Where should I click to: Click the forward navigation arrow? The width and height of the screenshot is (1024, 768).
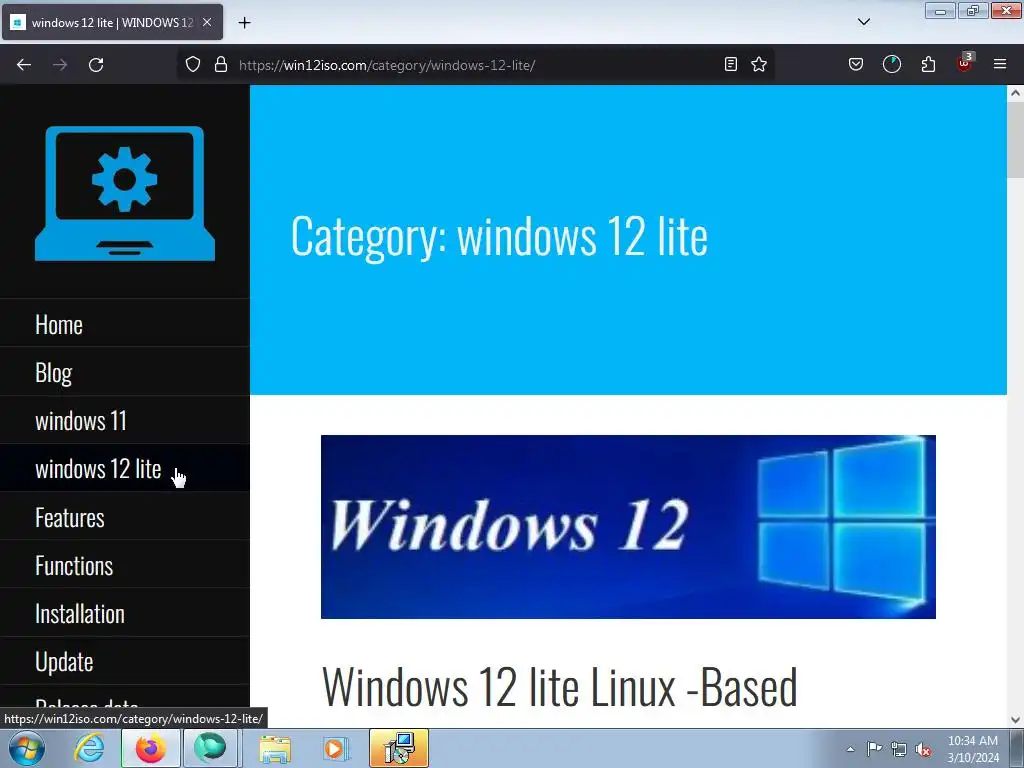pos(60,65)
